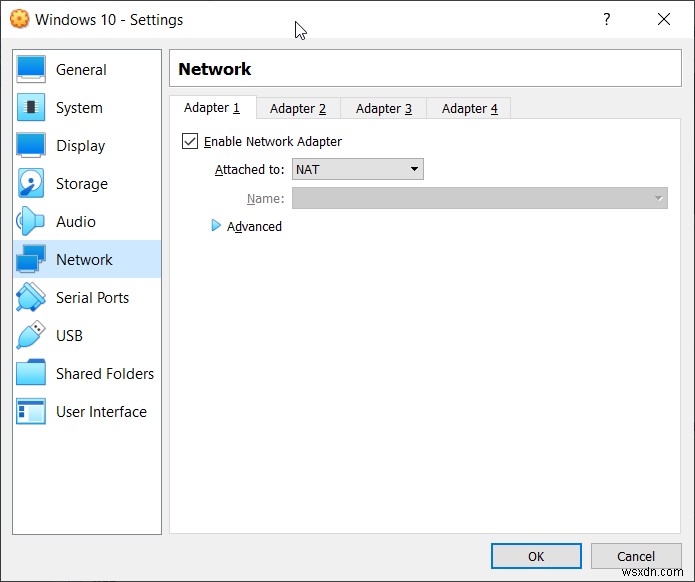Viewport: 695px width, 582px height.
Task: Switch to the Adapter 2 tab
Action: (298, 109)
